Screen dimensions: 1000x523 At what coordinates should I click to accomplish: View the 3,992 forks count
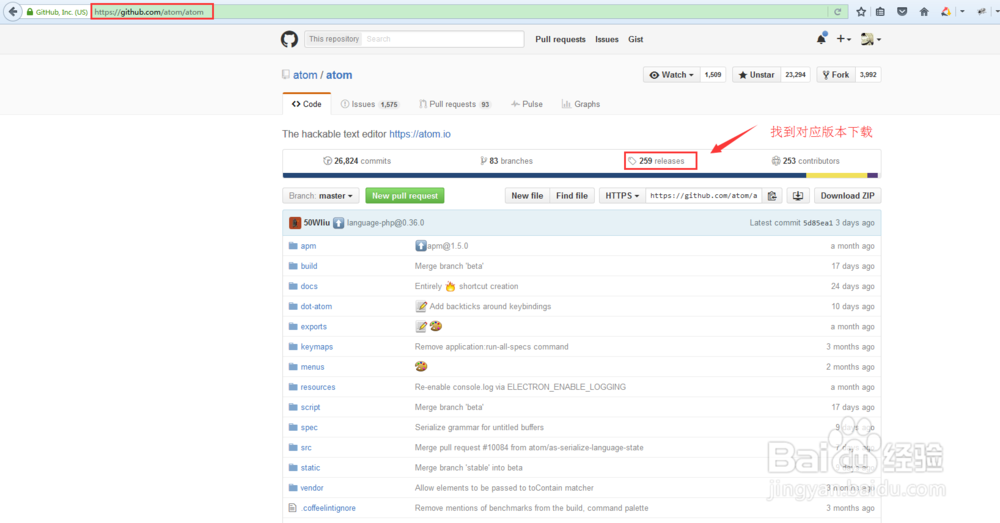(x=868, y=75)
